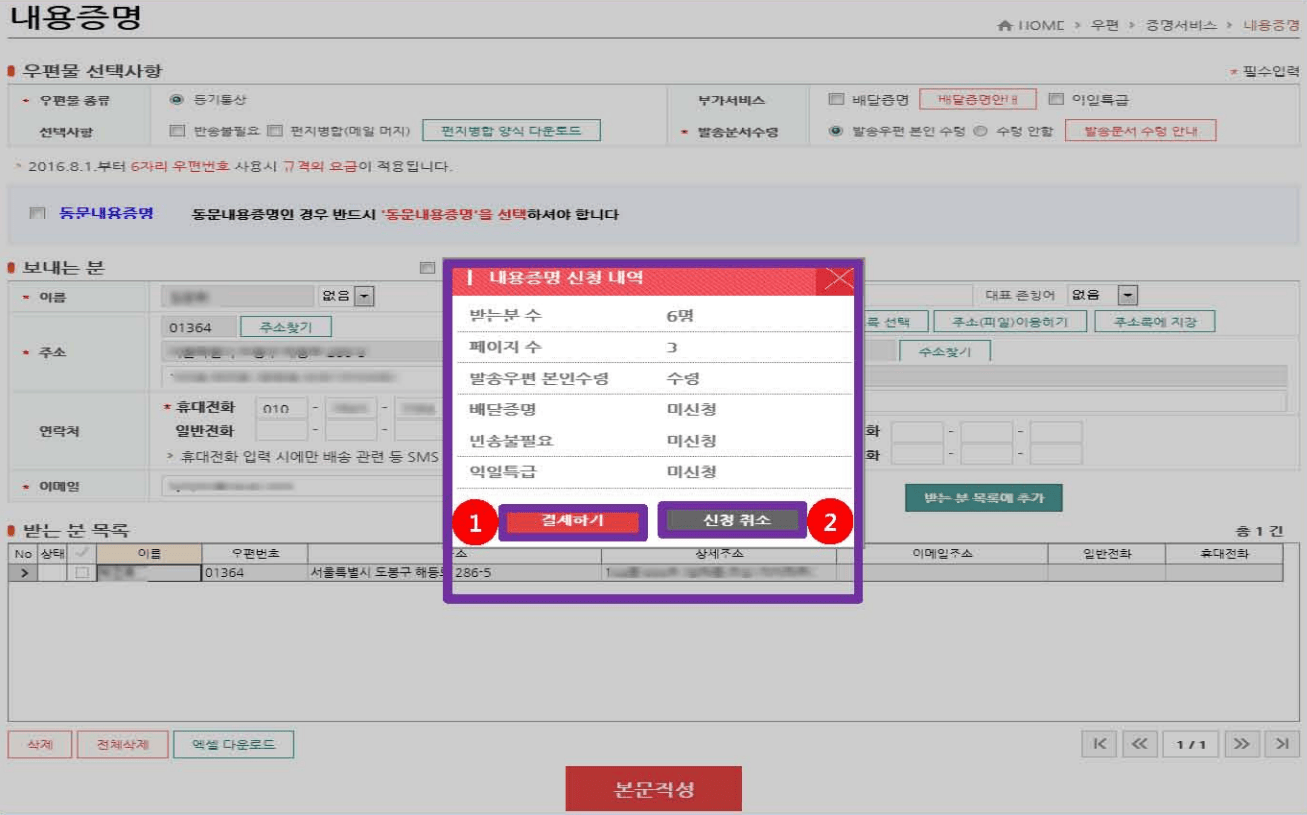Click the row indicator arrow in recipient list
This screenshot has height=815, width=1307.
click(22, 573)
